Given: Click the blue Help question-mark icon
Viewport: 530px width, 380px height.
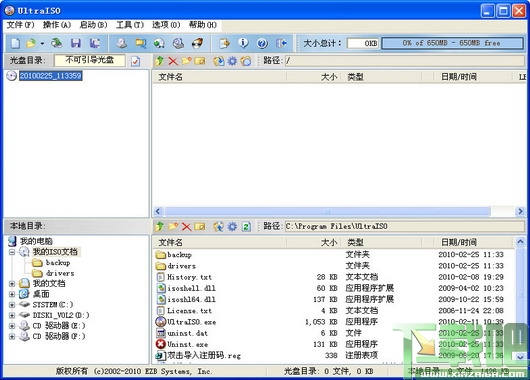Looking at the screenshot, I should pyautogui.click(x=262, y=43).
